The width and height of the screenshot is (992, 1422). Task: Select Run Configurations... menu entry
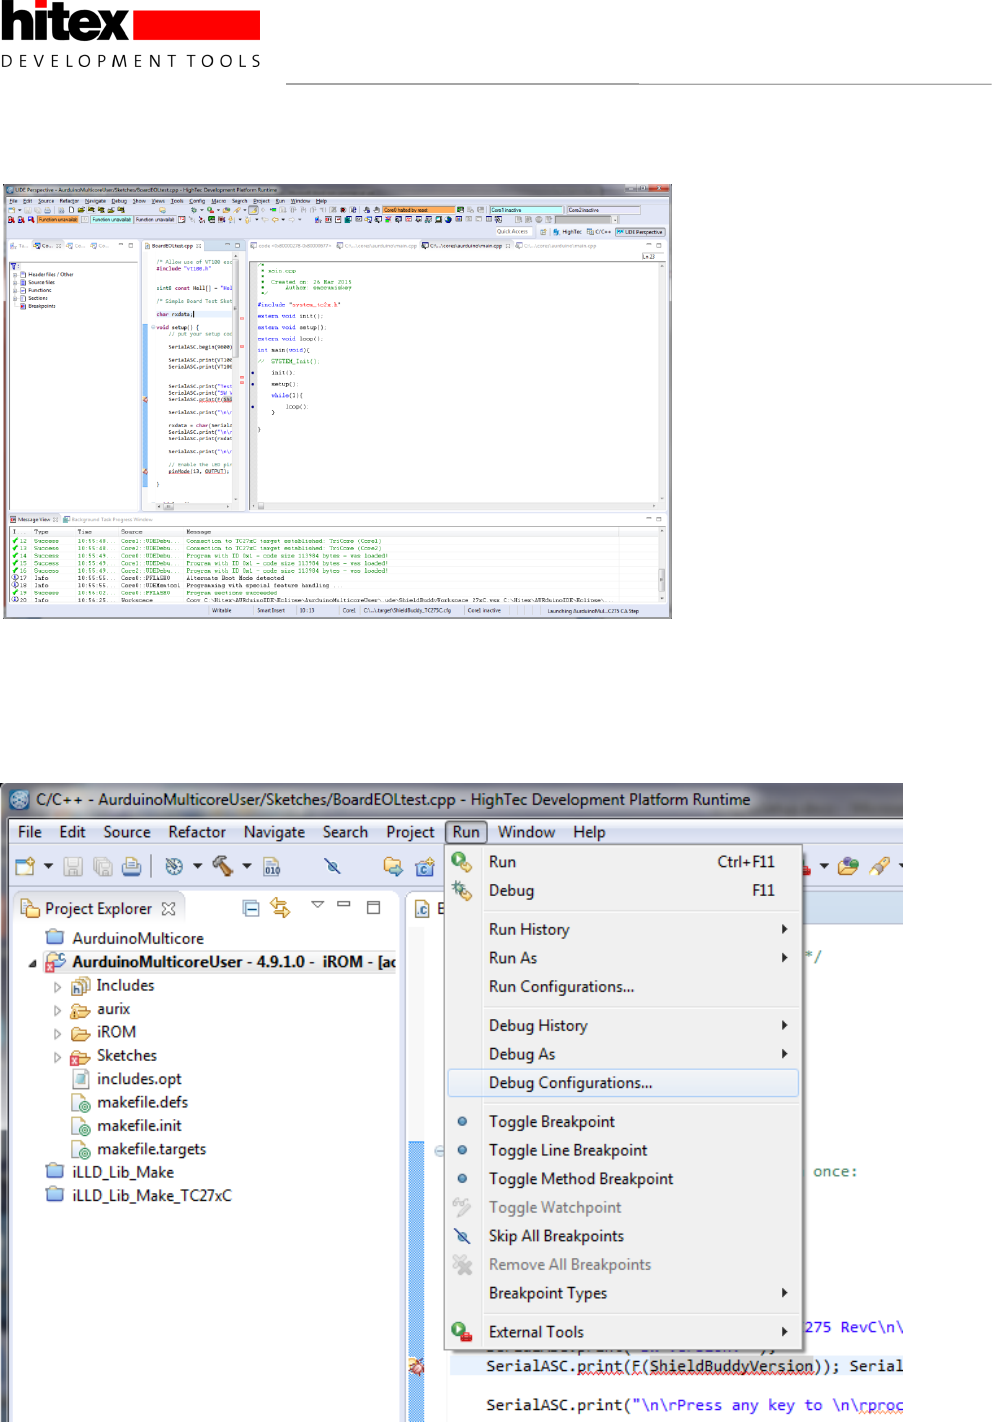(624, 987)
